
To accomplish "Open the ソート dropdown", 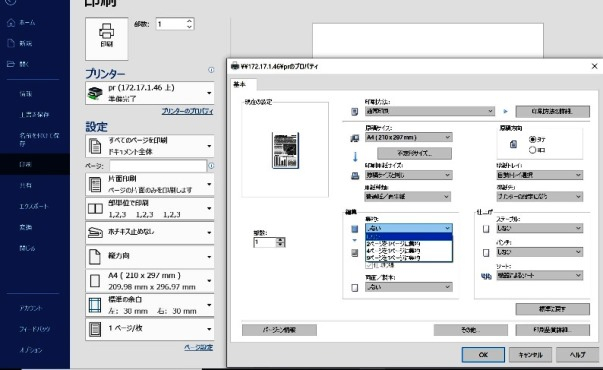I will click(540, 275).
